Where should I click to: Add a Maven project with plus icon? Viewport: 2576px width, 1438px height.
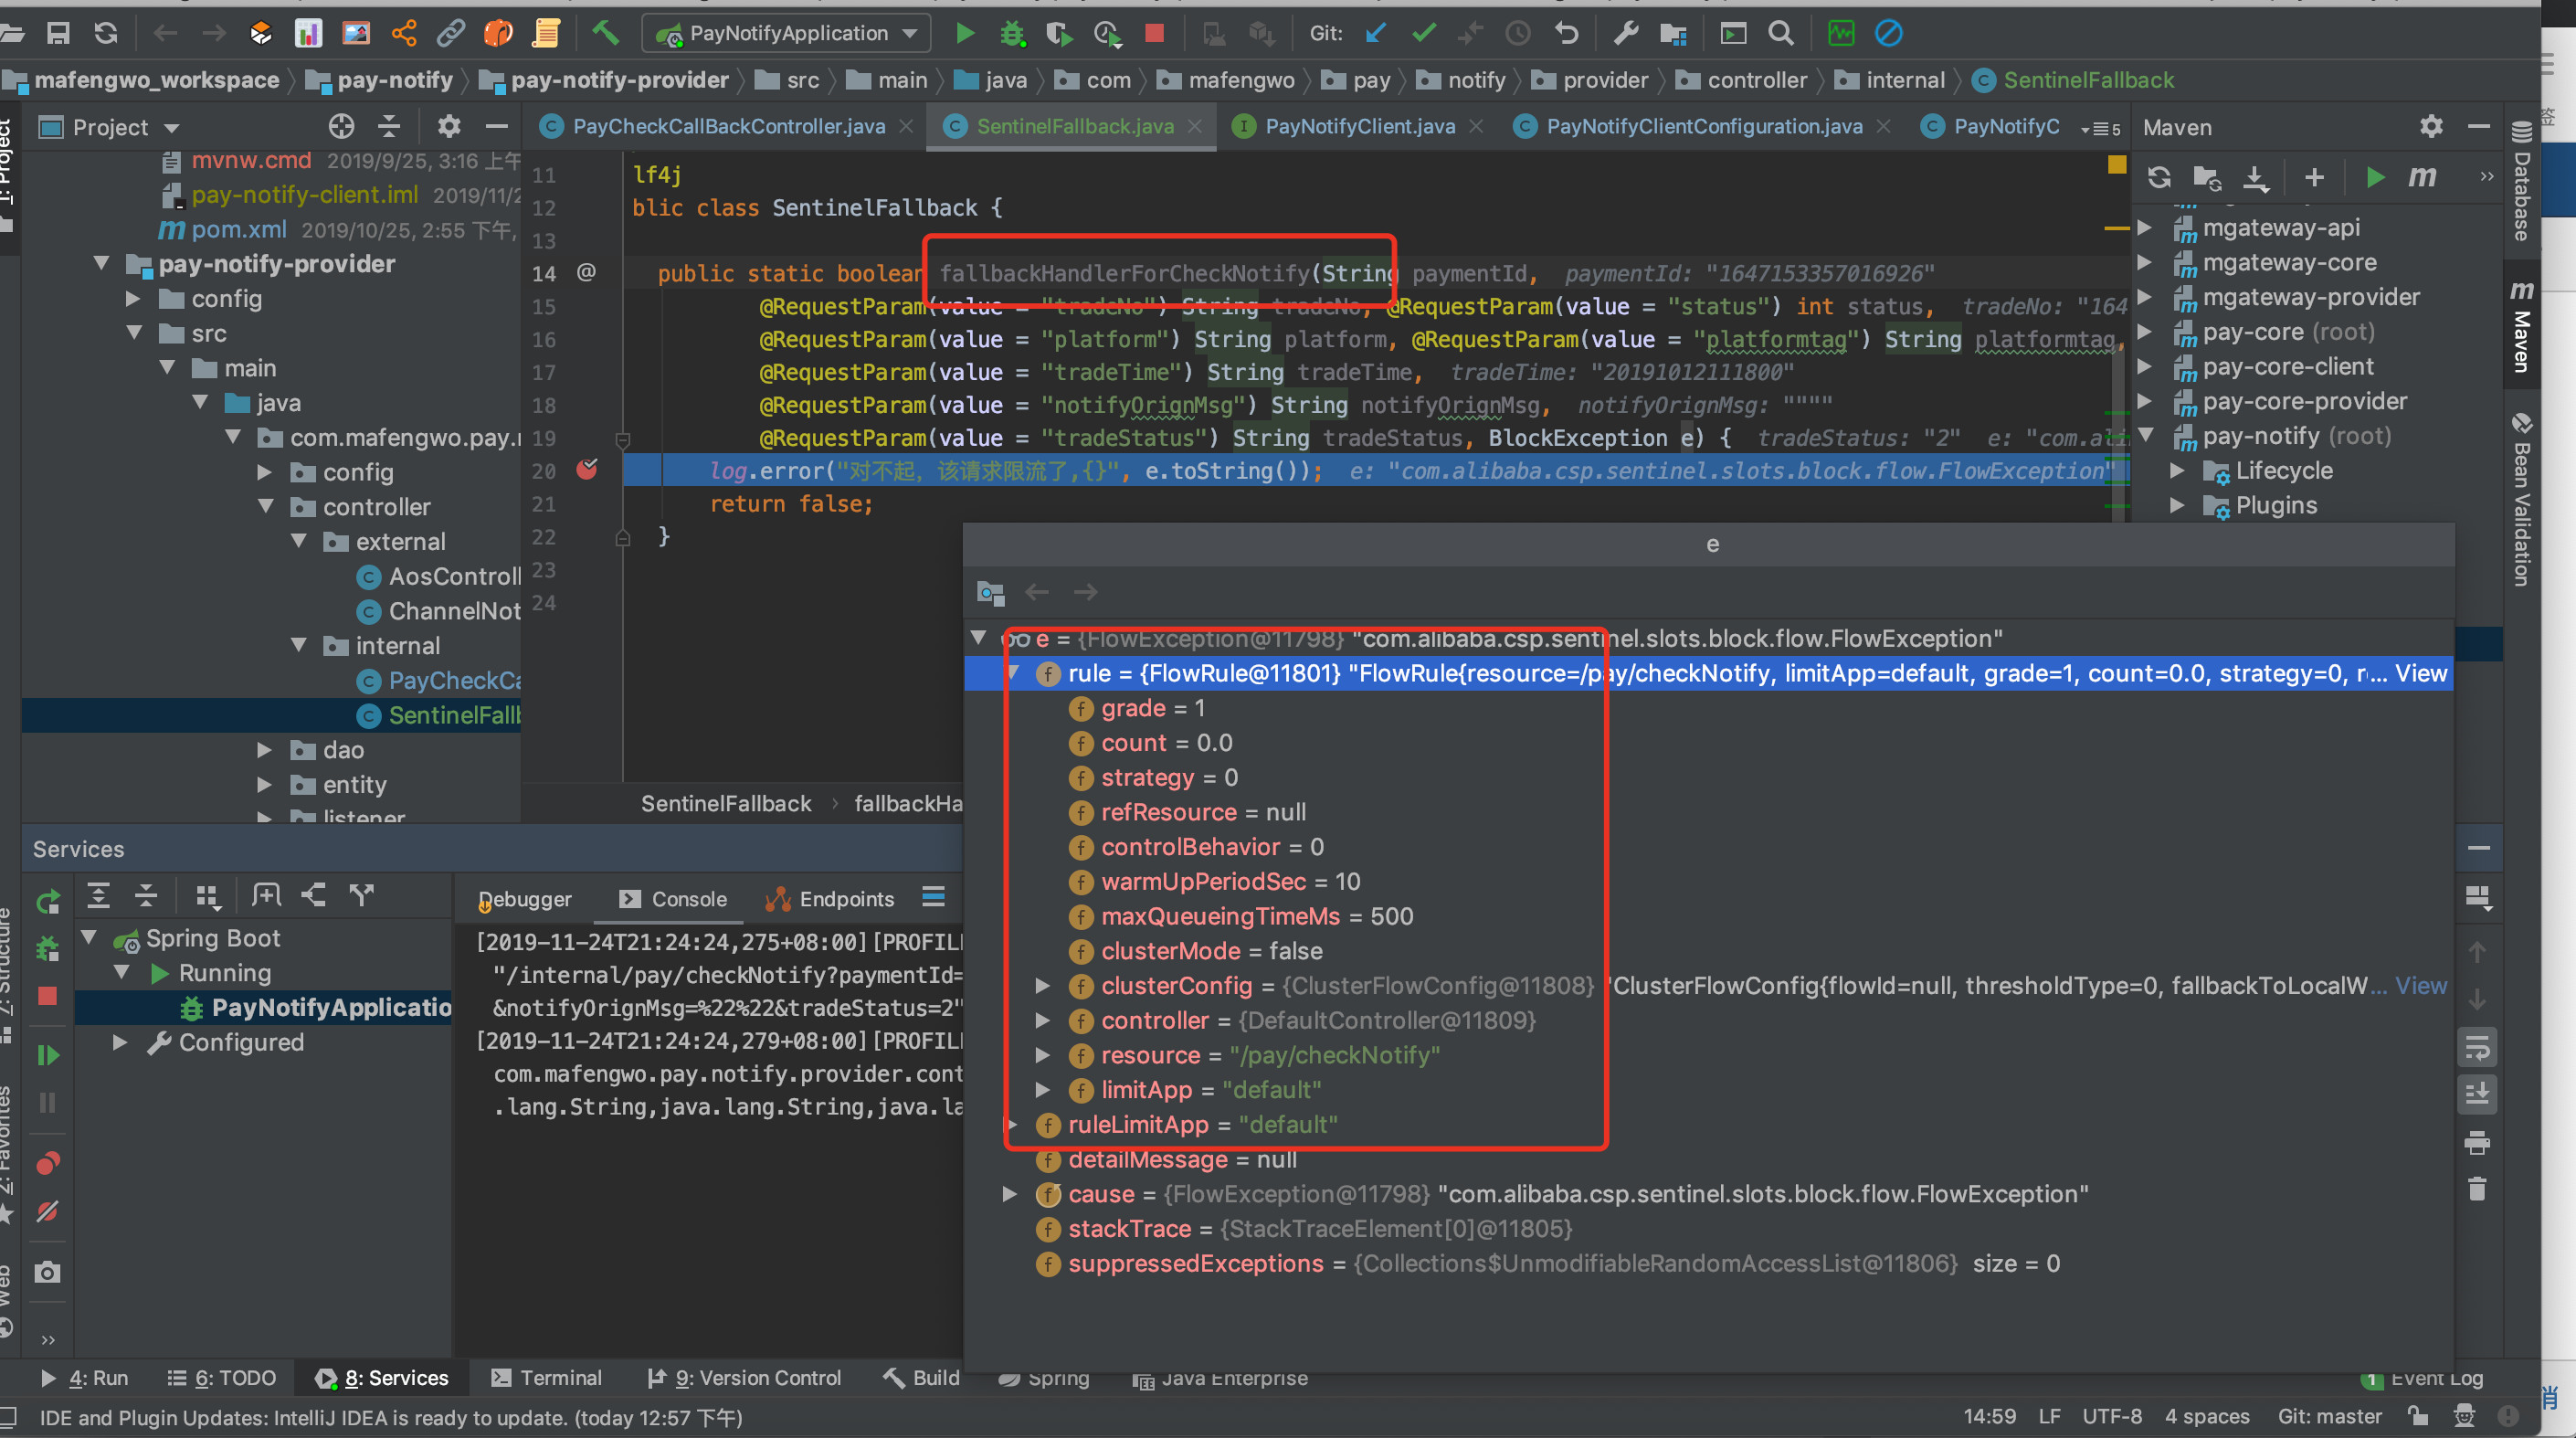click(2314, 178)
